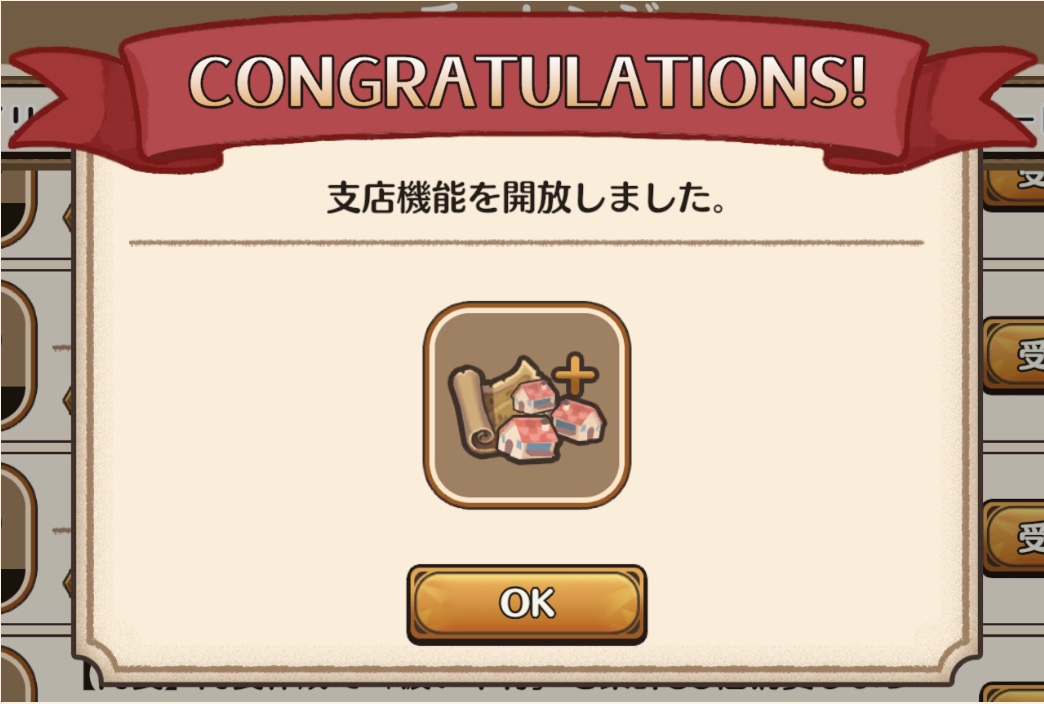Click the cut-off orange button at bottom right

pos(1013,693)
